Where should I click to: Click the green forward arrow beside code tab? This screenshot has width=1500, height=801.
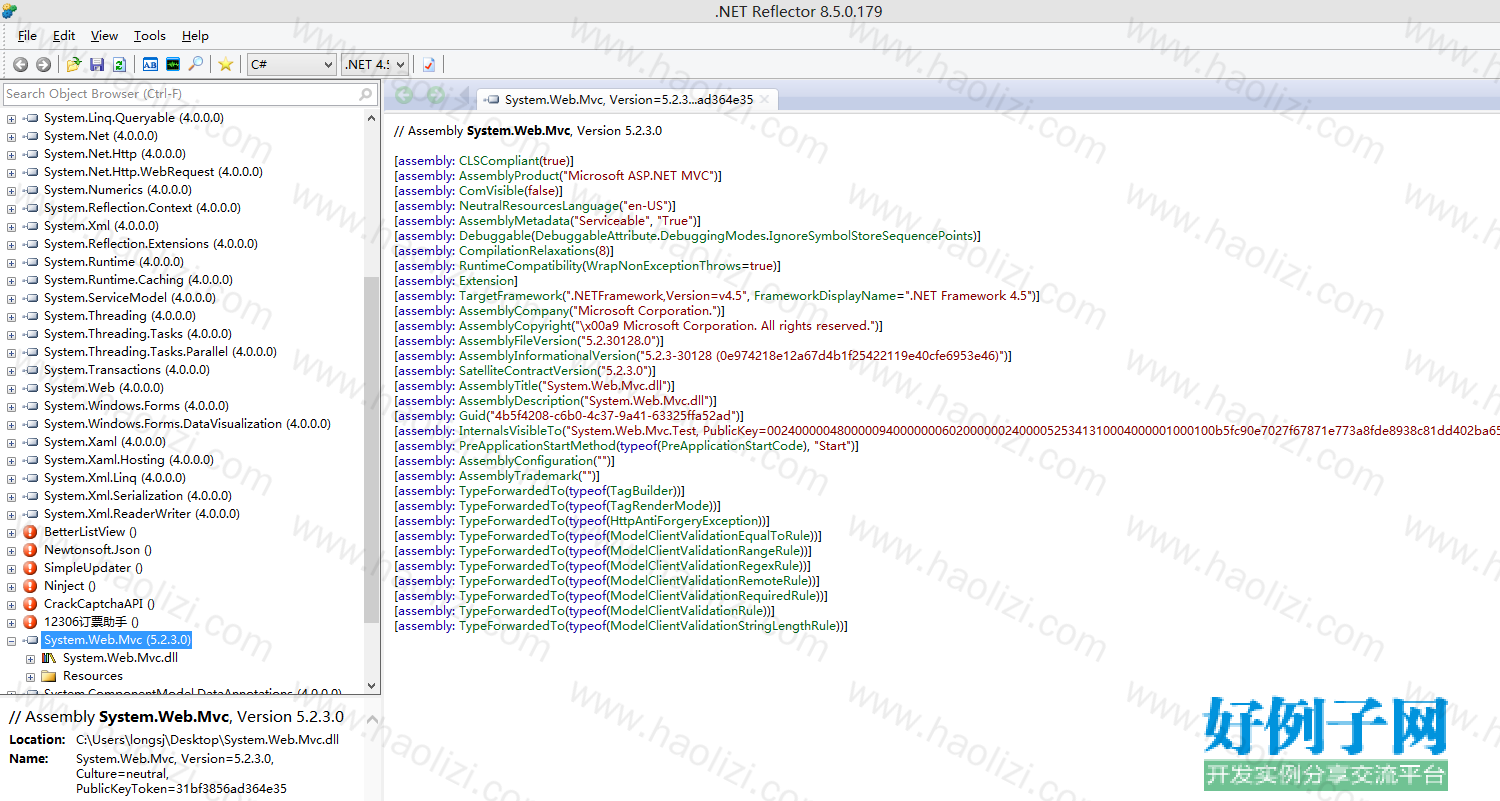(x=435, y=96)
